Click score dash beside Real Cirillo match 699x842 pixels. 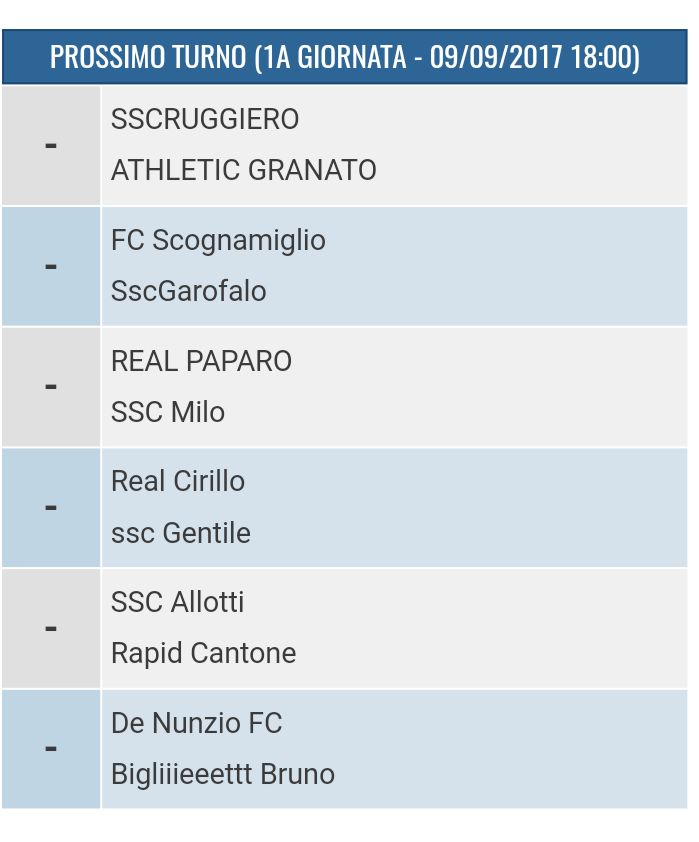(x=51, y=507)
